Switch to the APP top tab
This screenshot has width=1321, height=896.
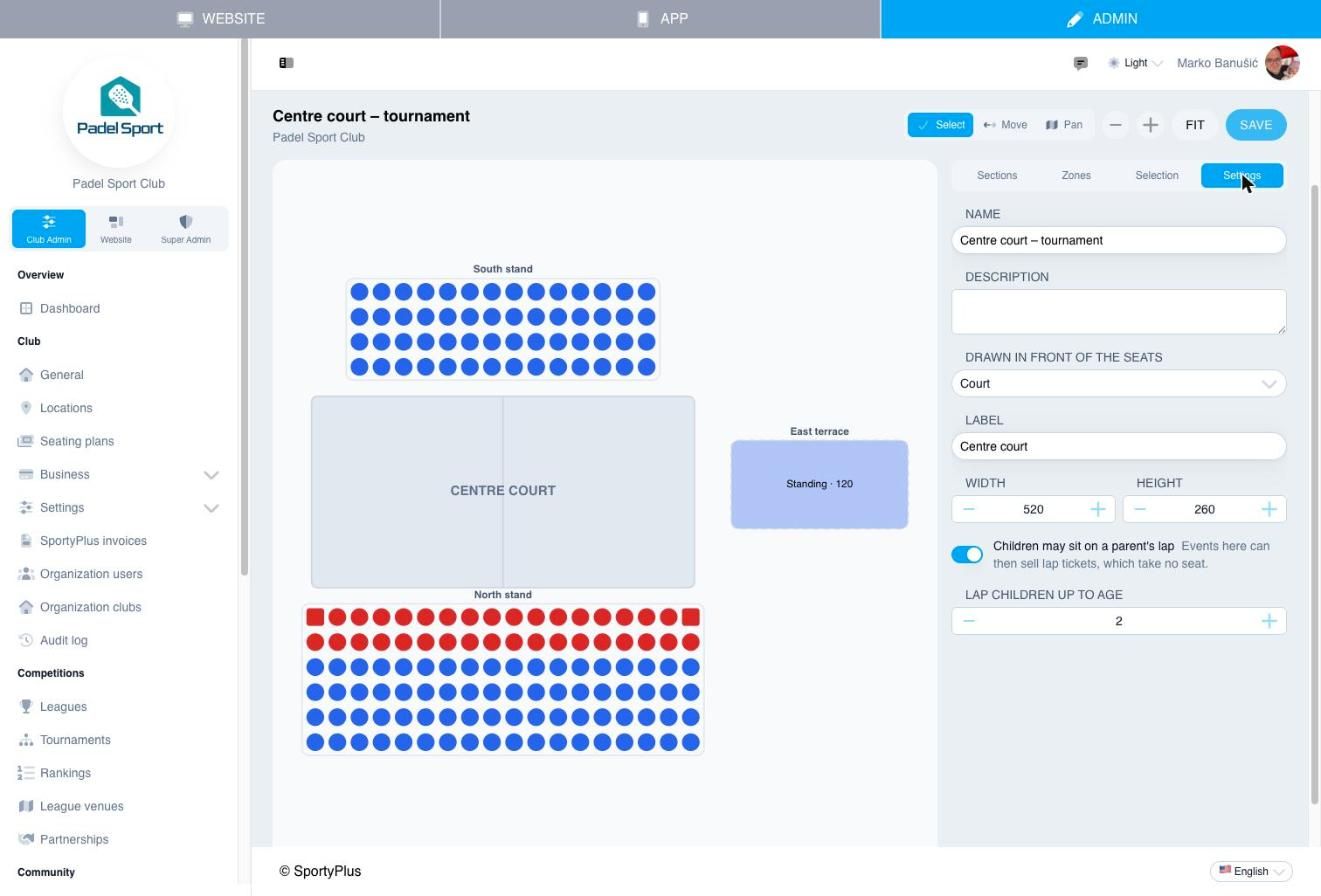click(x=661, y=19)
